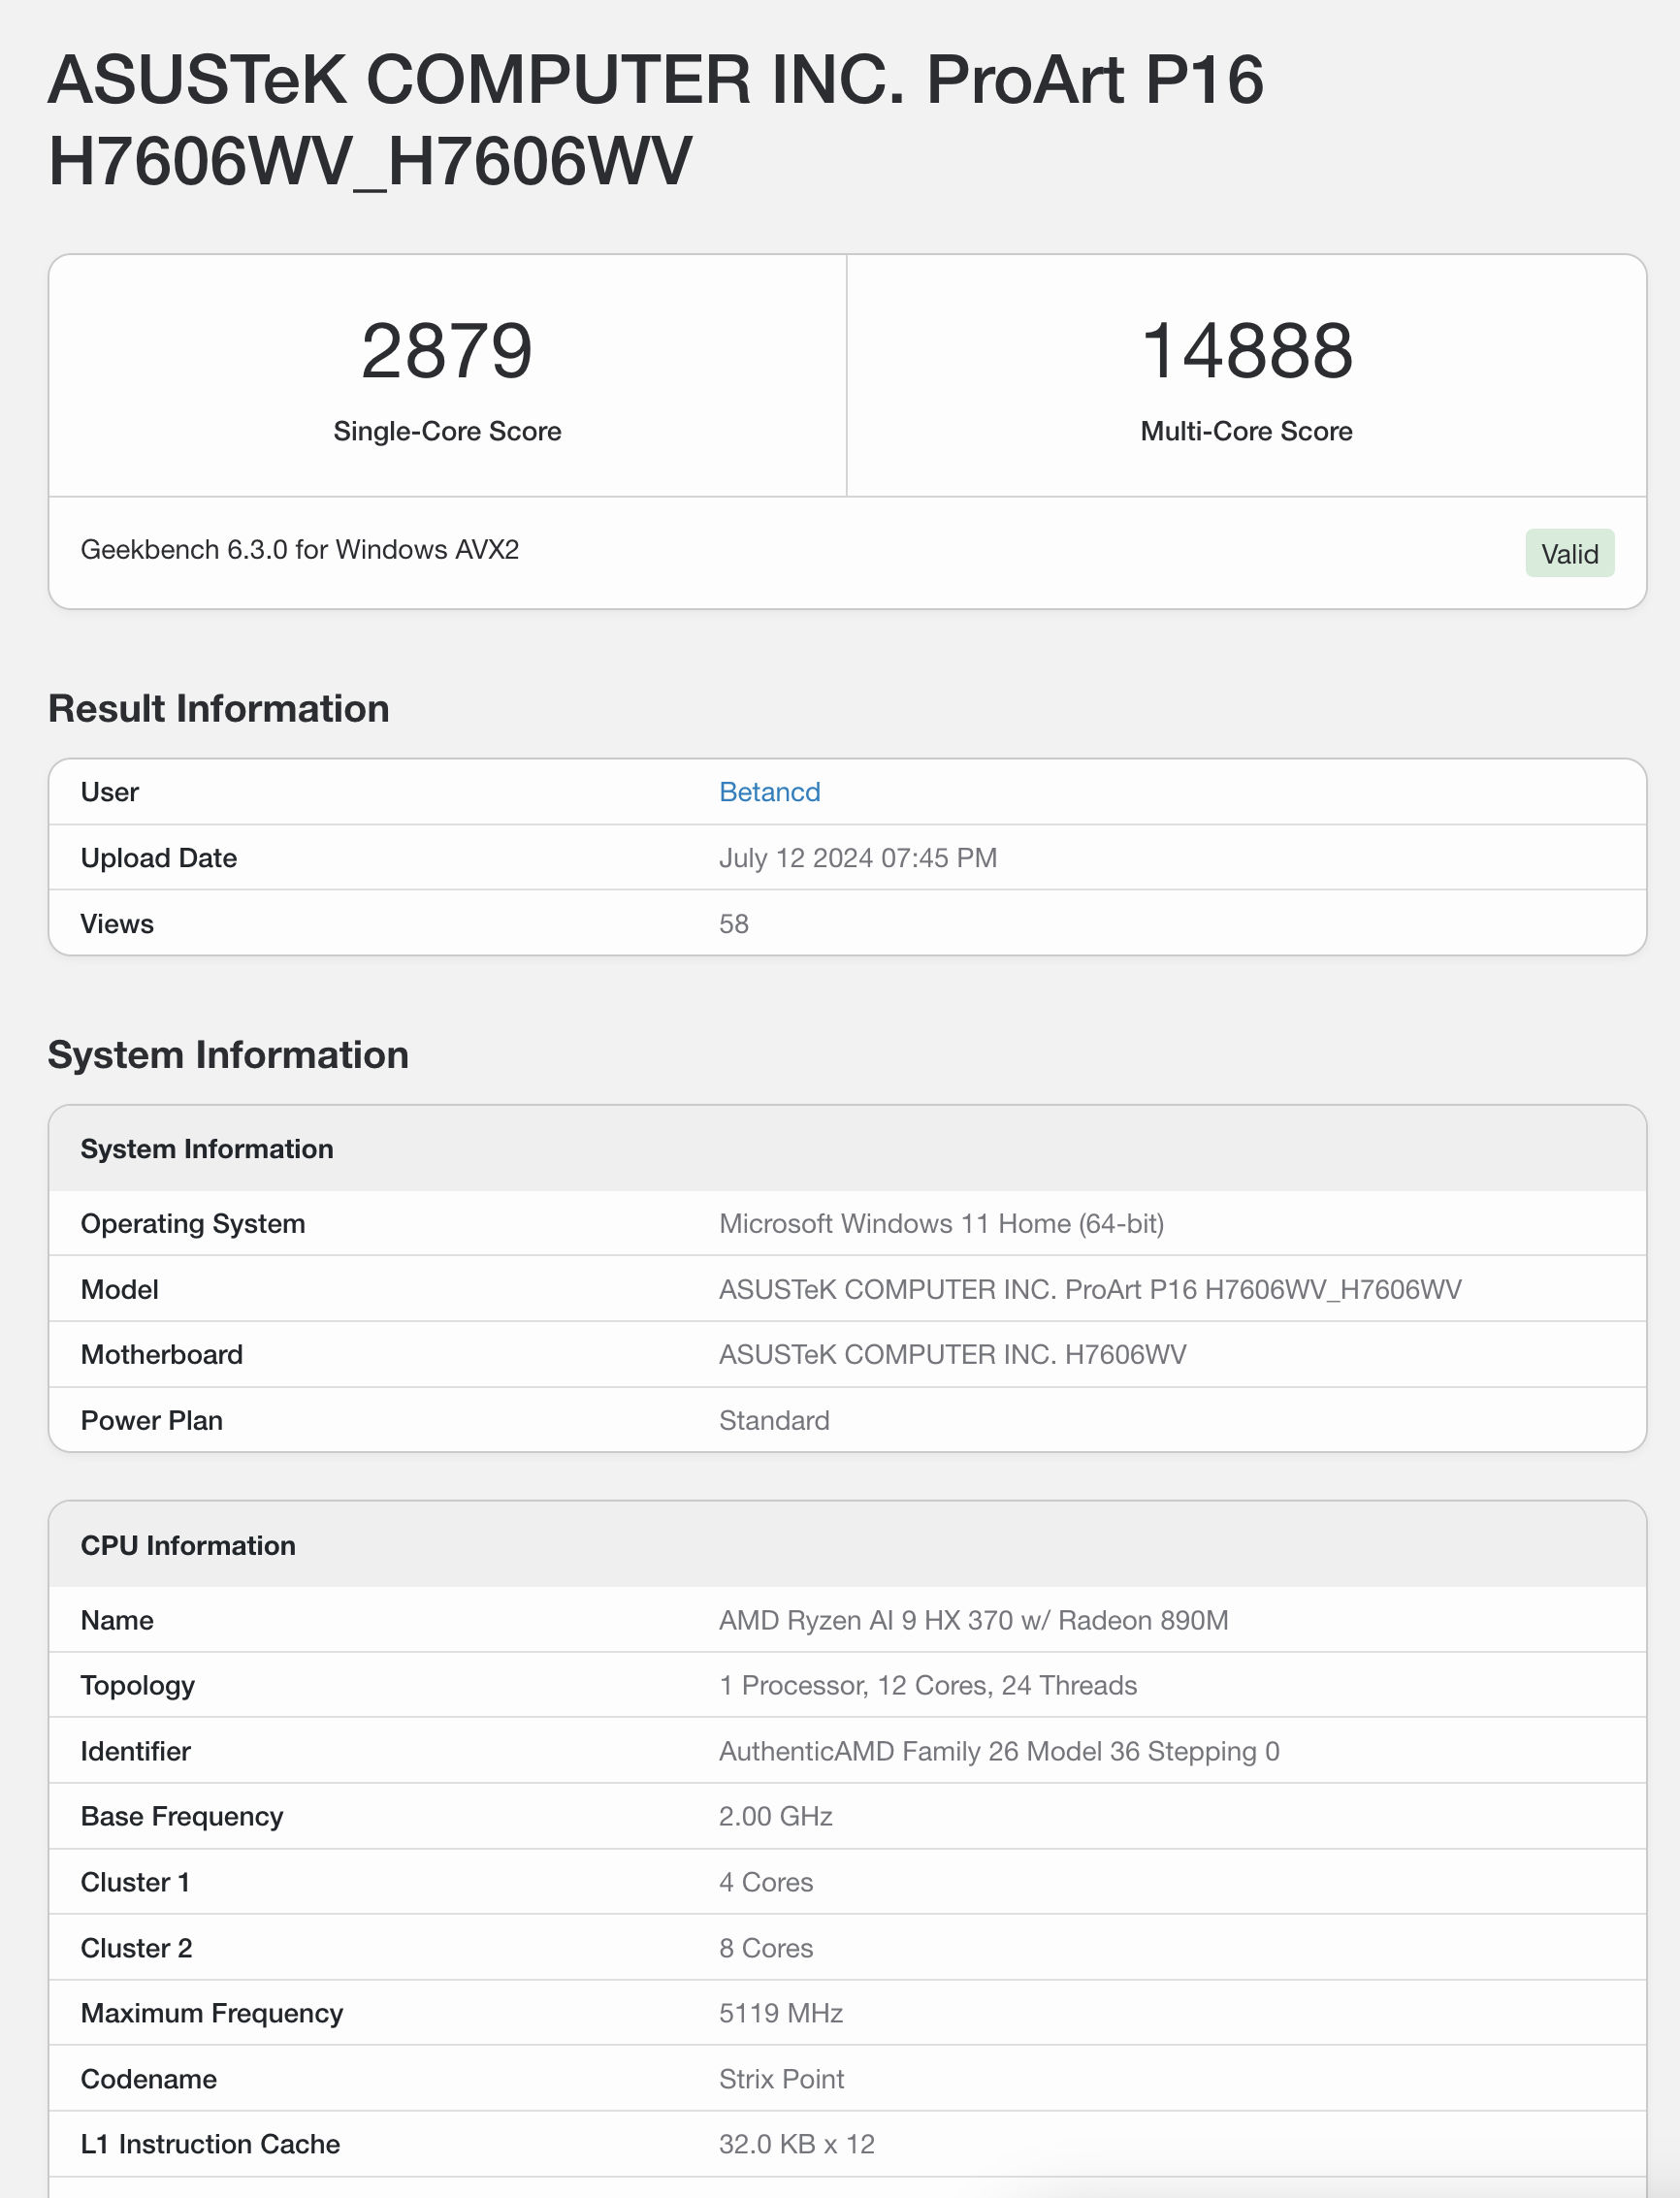This screenshot has height=2198, width=1680.
Task: Click the Model value ASUSTeK ProArt P16 H7606WV_H7606WV
Action: [x=1090, y=1290]
